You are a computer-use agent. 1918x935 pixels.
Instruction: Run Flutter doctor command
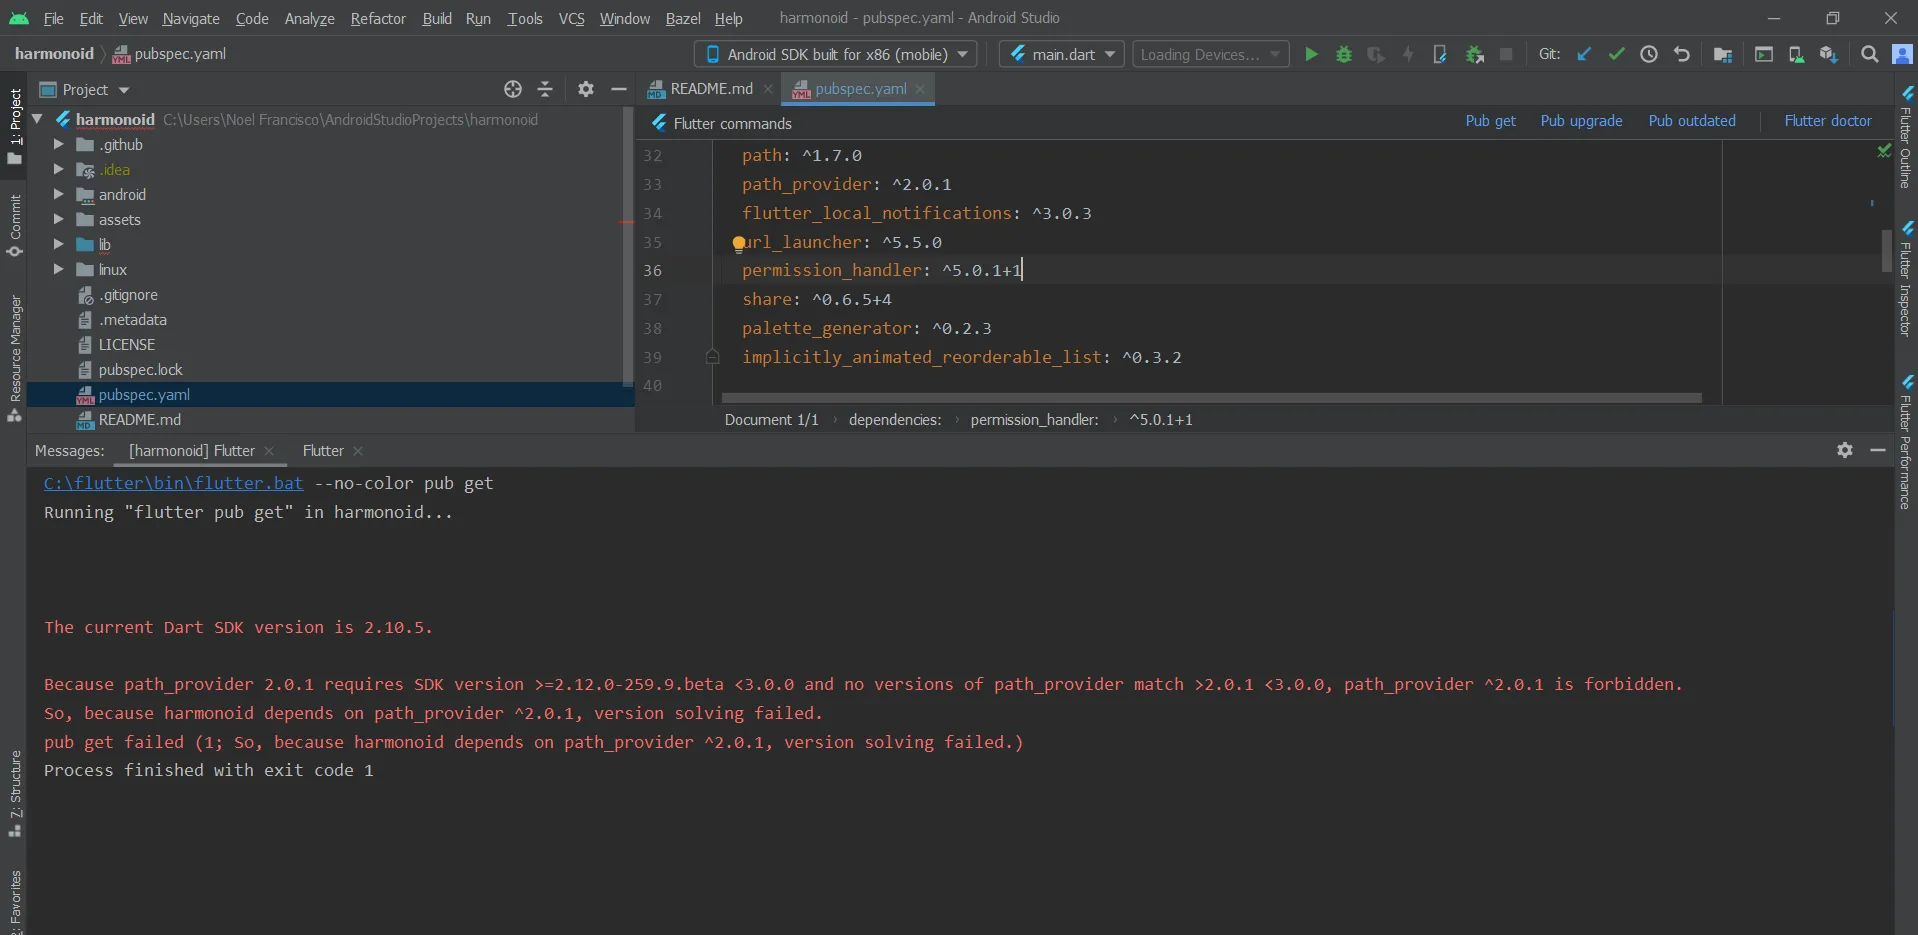(x=1827, y=121)
